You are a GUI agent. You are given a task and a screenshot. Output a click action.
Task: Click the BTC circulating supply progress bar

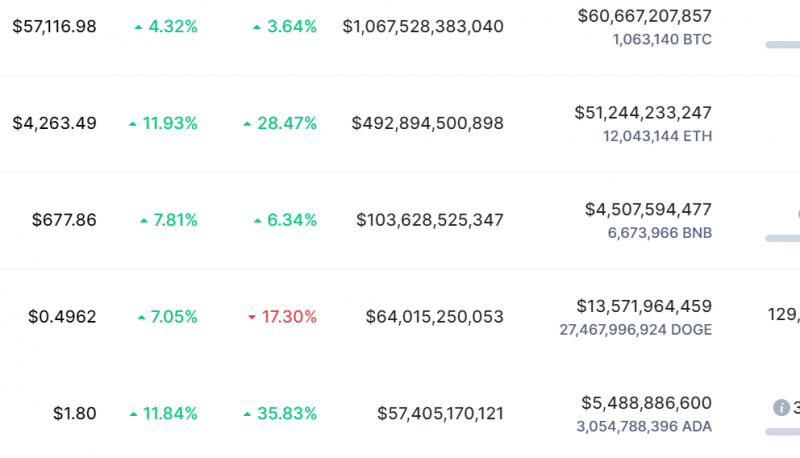click(x=782, y=45)
